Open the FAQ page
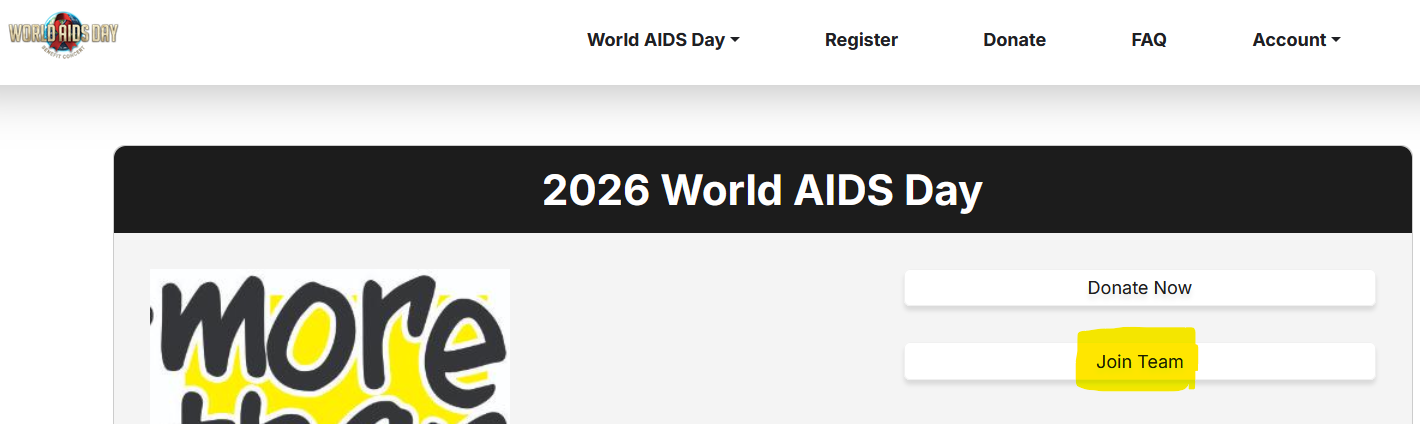The width and height of the screenshot is (1420, 424). click(x=1149, y=40)
